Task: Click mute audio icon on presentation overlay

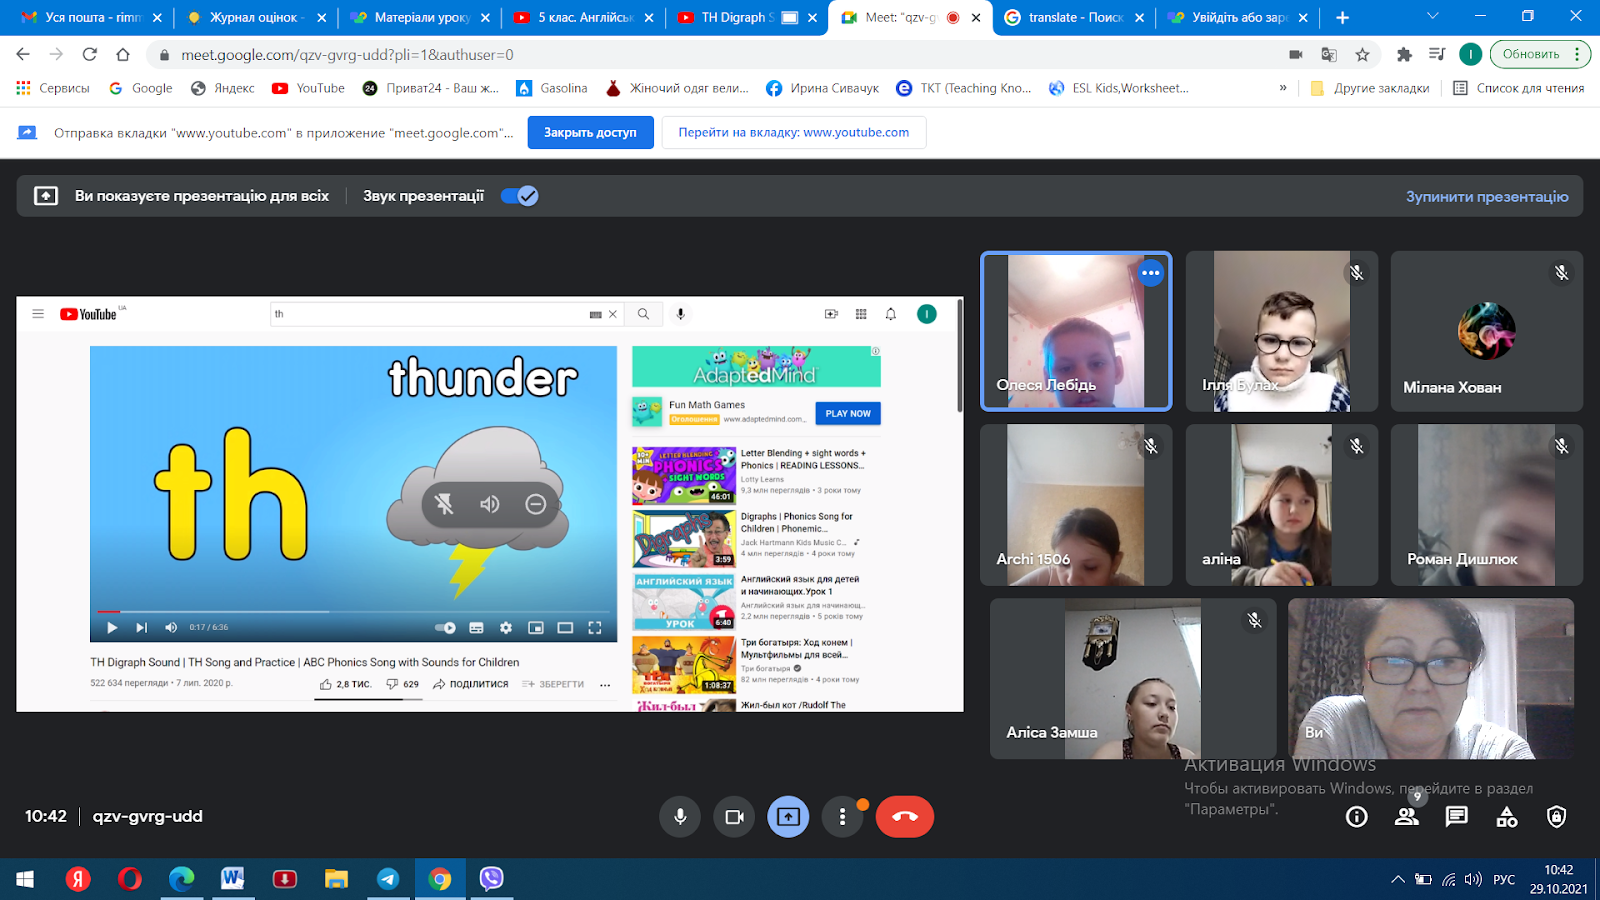Action: click(490, 504)
